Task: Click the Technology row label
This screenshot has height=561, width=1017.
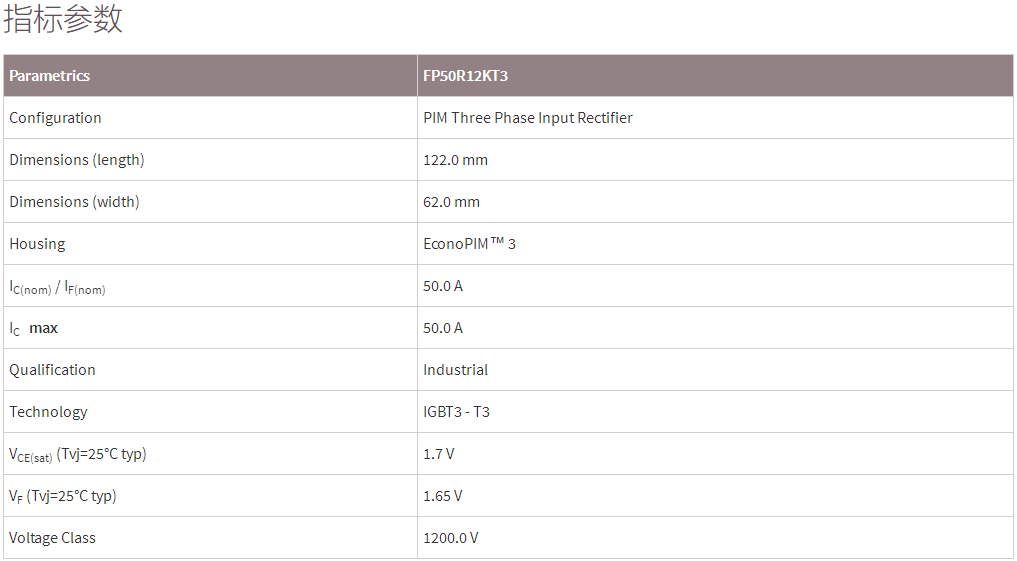Action: click(49, 412)
